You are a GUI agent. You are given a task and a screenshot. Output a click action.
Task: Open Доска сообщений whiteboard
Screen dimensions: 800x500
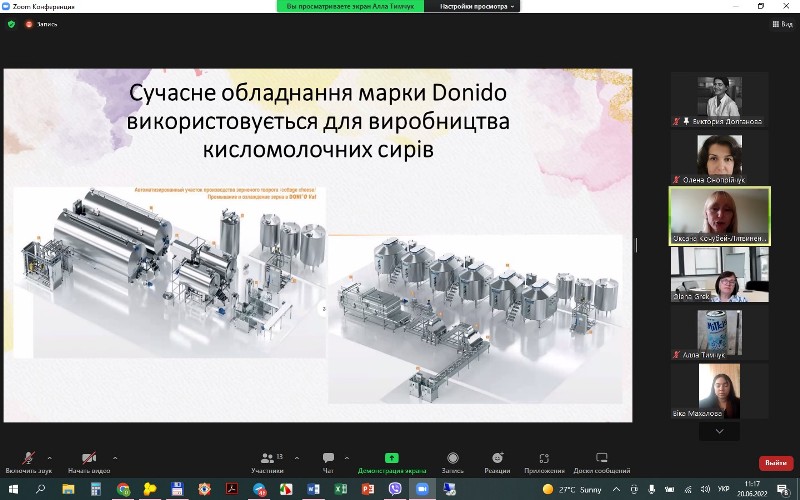pyautogui.click(x=601, y=459)
